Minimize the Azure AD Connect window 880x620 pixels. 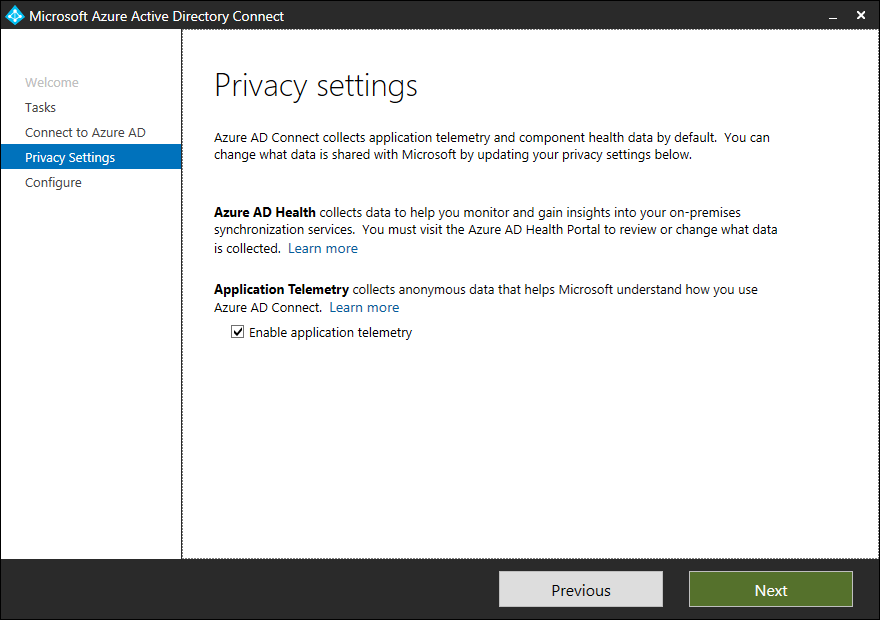point(833,15)
